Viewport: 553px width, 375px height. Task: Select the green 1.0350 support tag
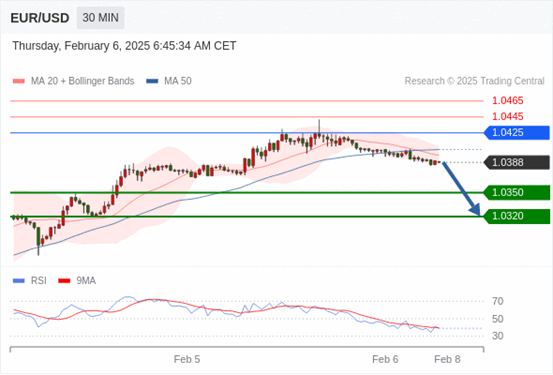click(517, 193)
